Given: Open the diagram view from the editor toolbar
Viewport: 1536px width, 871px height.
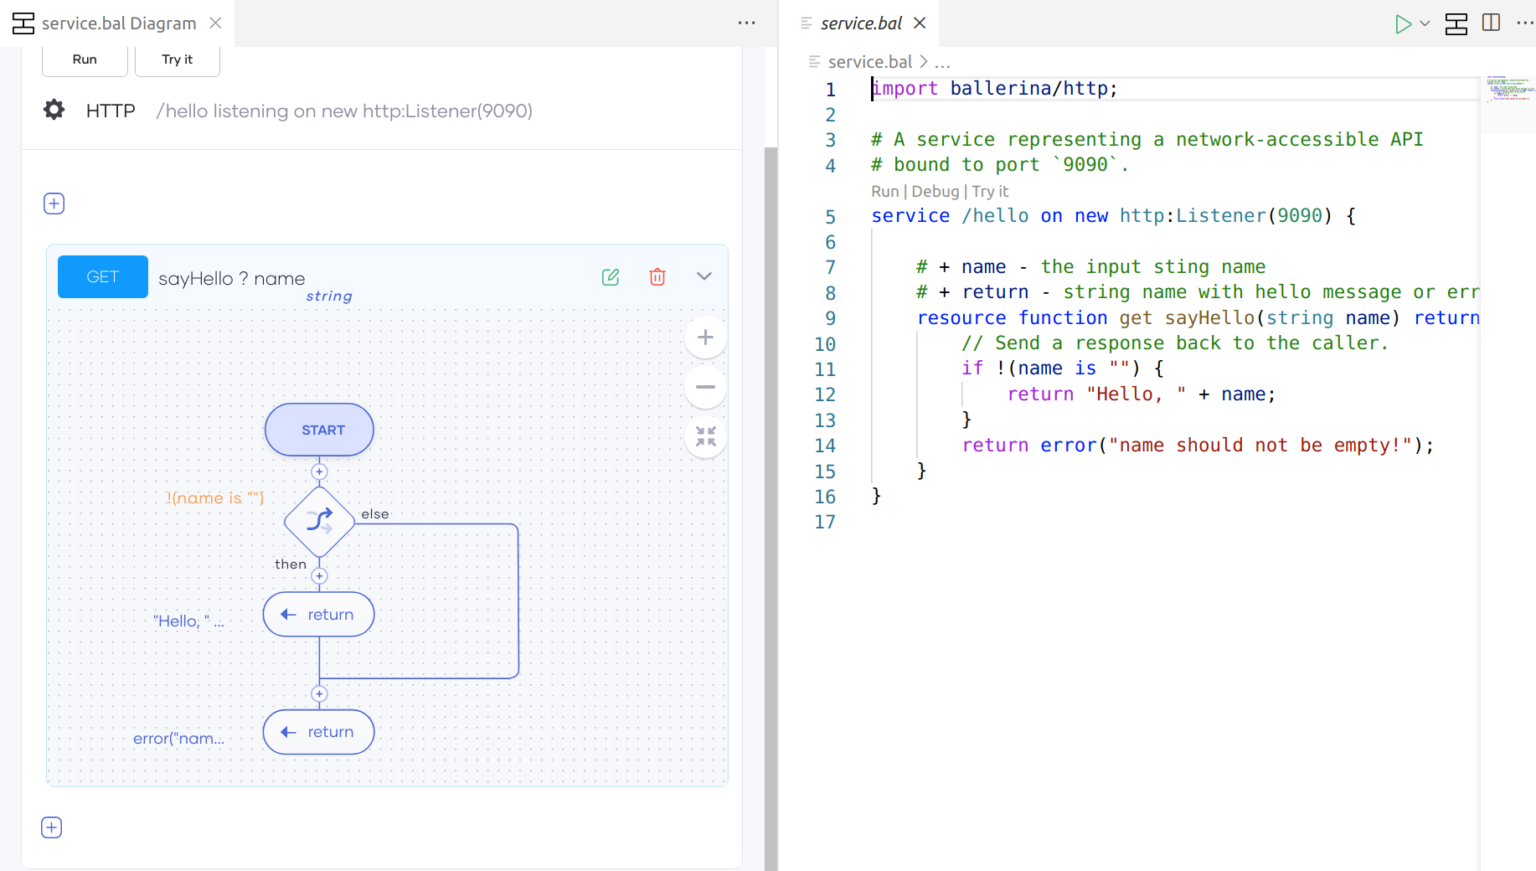Looking at the screenshot, I should point(1456,23).
